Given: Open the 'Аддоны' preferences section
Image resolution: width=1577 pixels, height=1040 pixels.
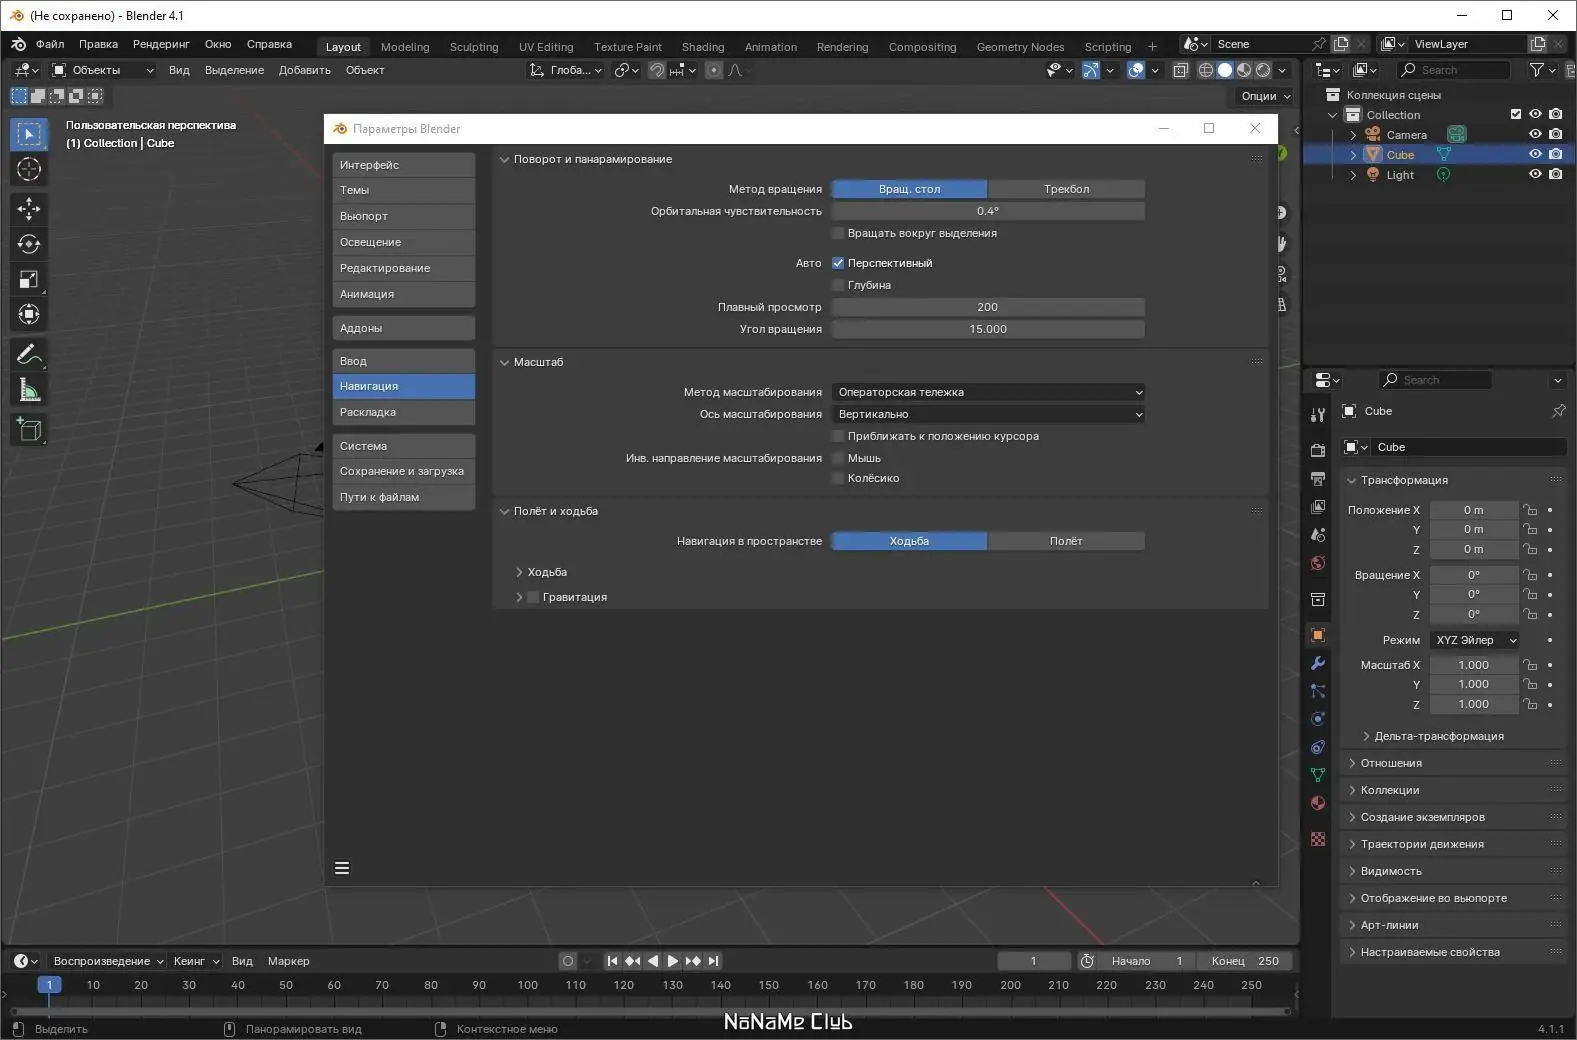Looking at the screenshot, I should (x=403, y=328).
